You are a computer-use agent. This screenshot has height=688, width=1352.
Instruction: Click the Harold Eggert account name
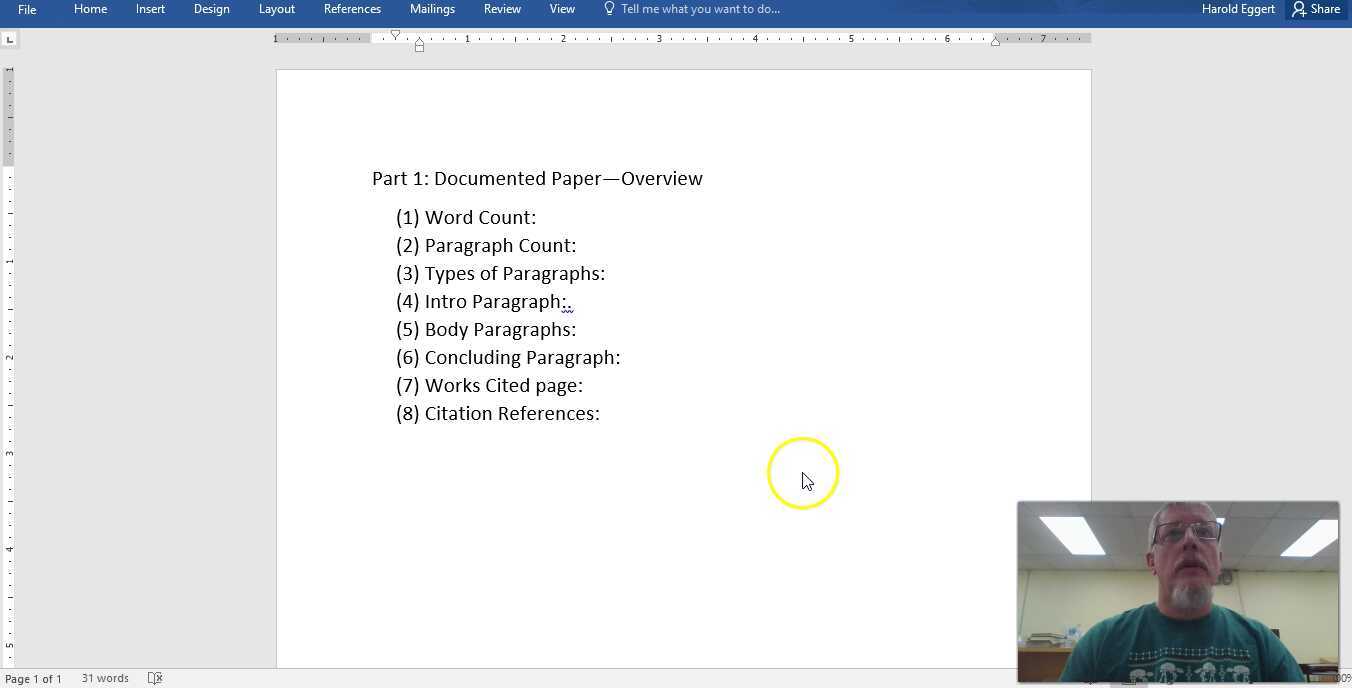coord(1237,9)
